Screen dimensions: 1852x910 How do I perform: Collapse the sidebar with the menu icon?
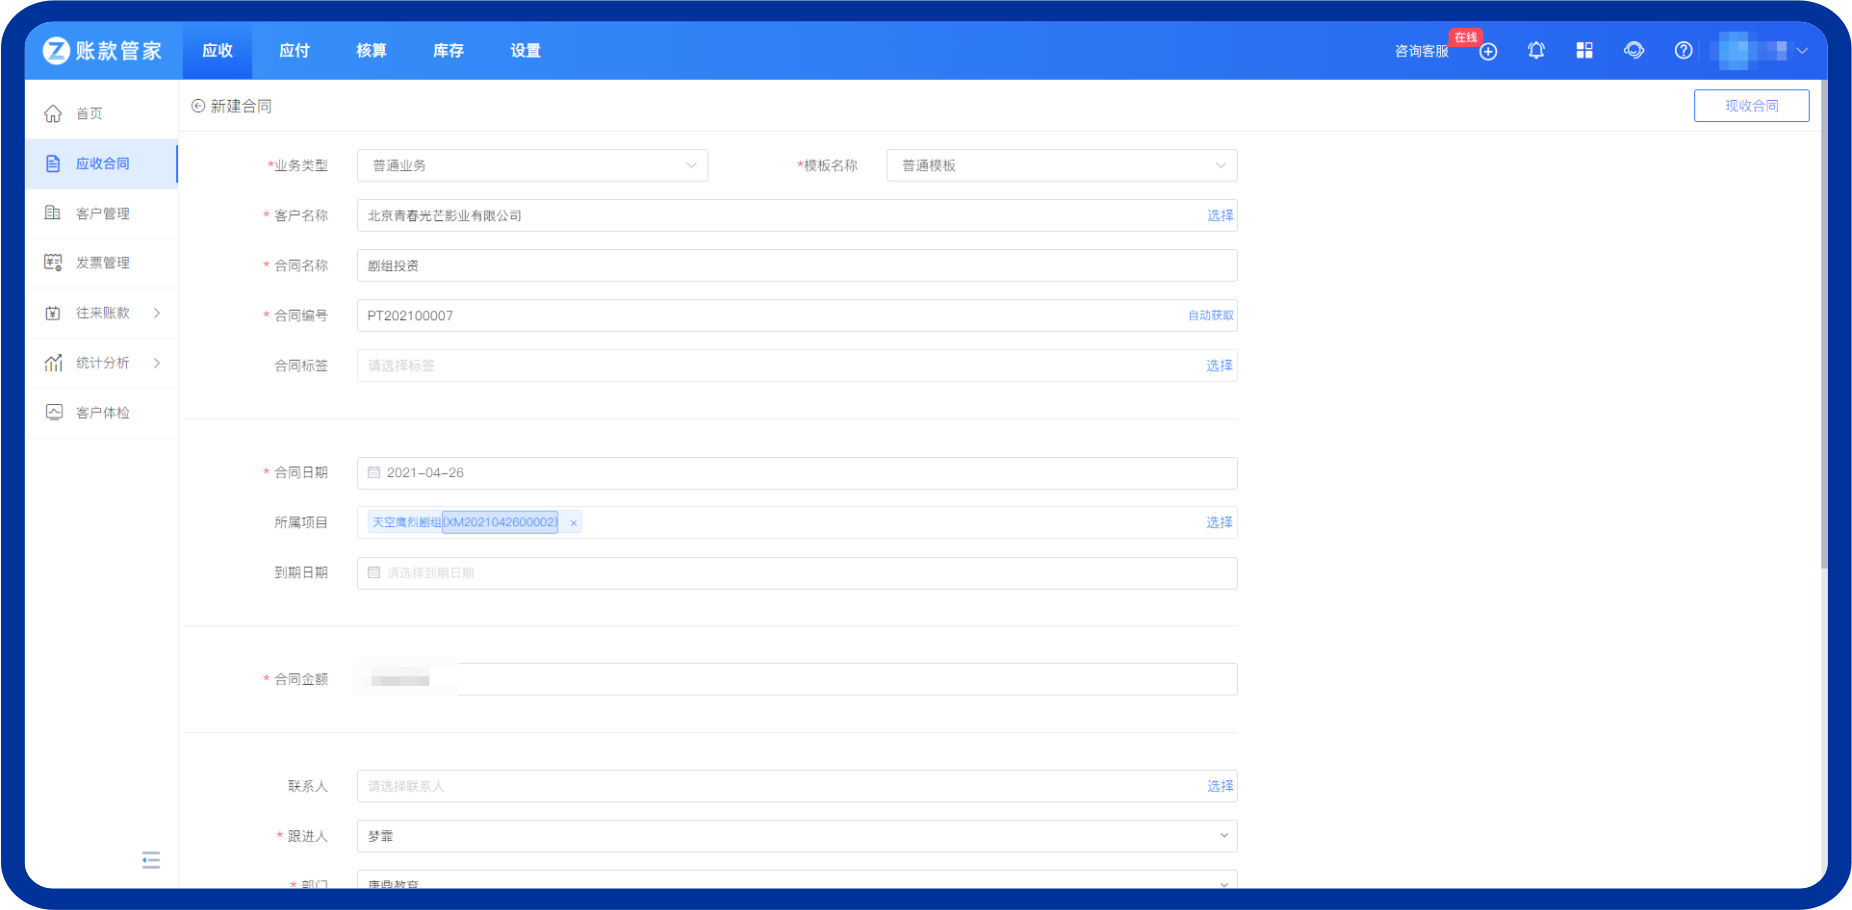[151, 860]
